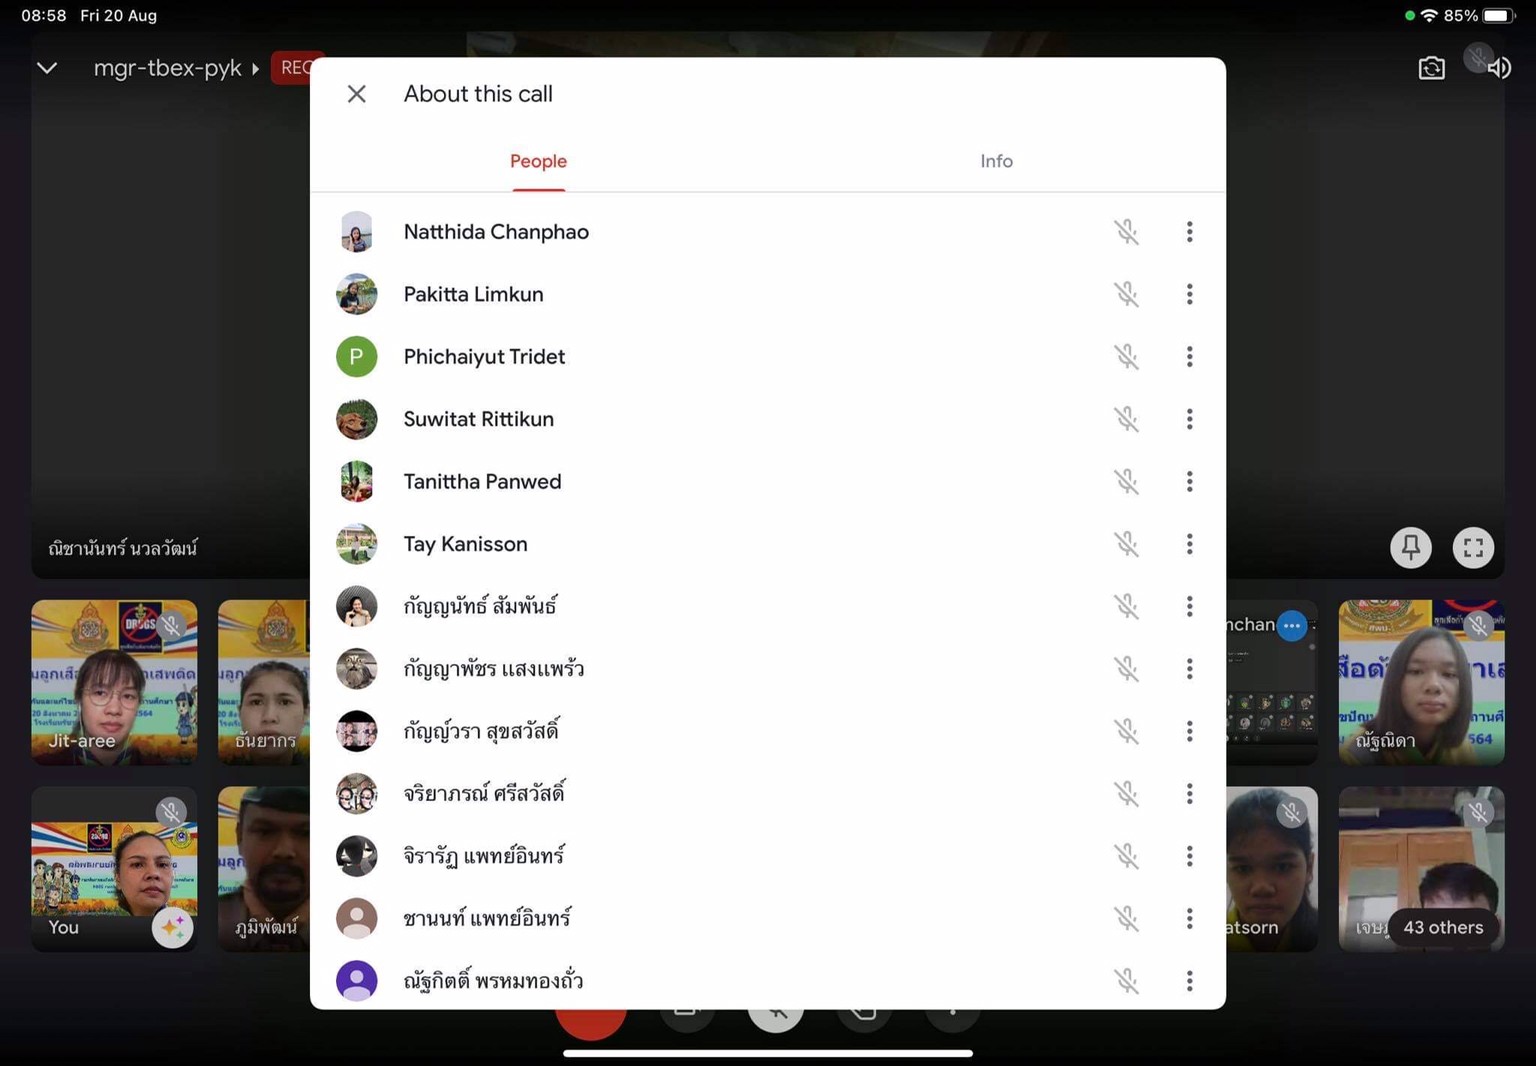
Task: Mute Natthida Chanphao's microphone
Action: click(1127, 232)
